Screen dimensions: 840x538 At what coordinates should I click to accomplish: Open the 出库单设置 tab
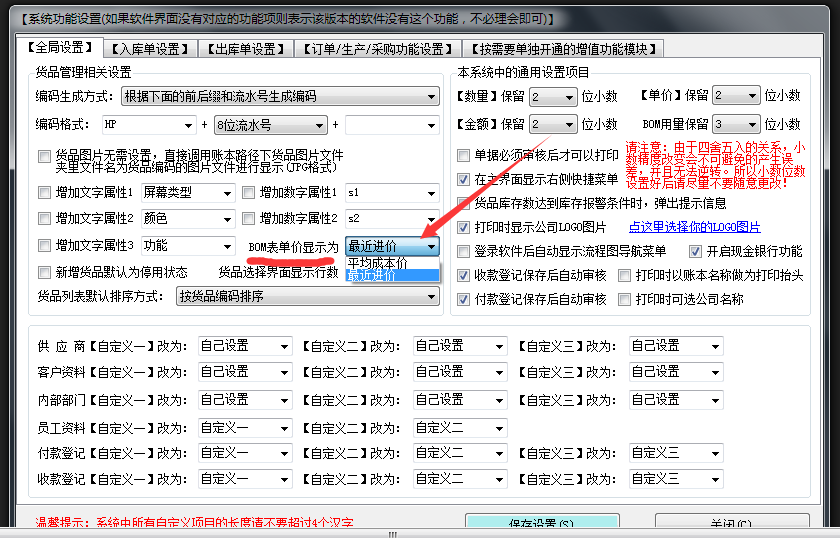click(x=244, y=49)
